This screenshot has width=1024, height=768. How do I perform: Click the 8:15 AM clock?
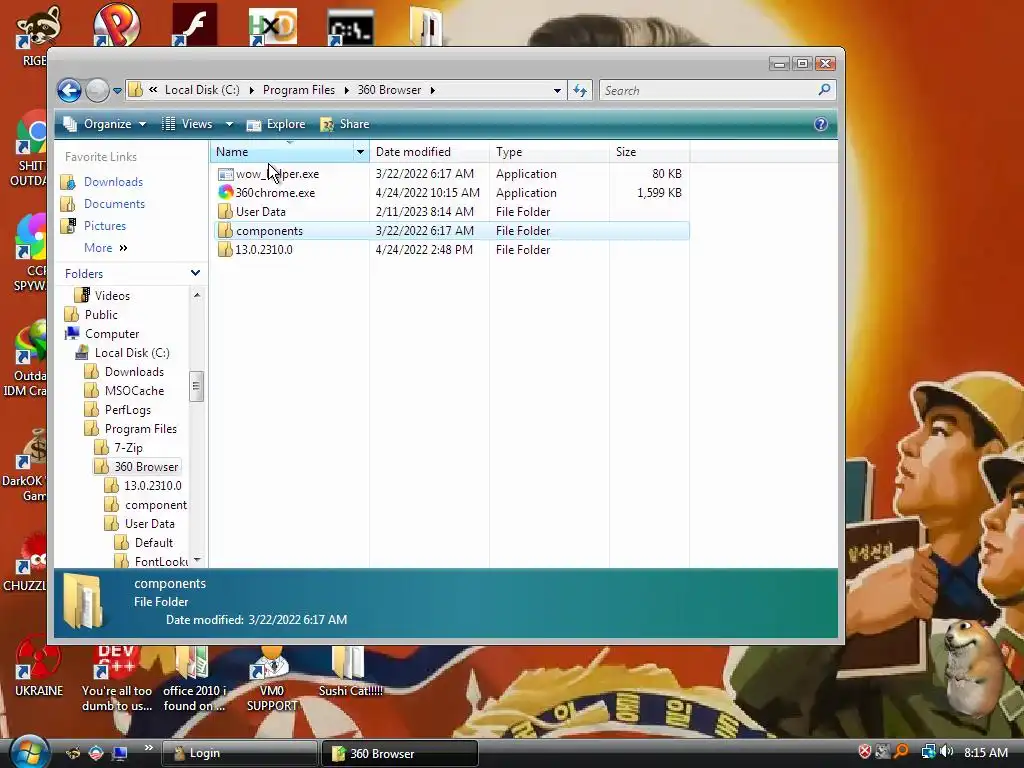click(x=985, y=752)
